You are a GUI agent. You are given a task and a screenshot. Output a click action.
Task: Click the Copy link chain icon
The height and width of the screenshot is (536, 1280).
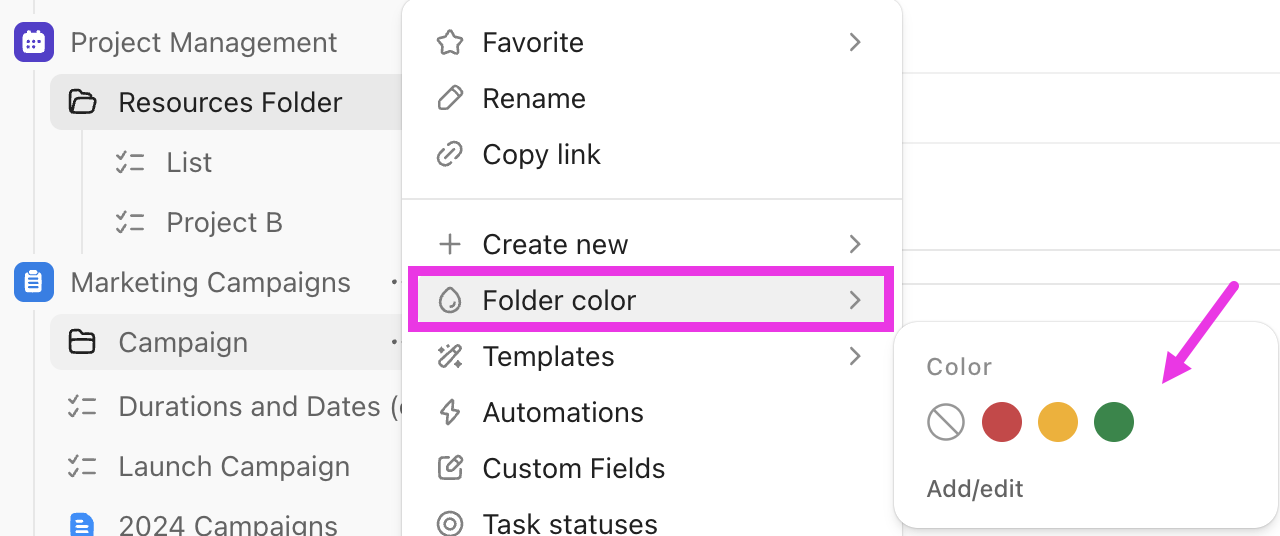[x=450, y=155]
